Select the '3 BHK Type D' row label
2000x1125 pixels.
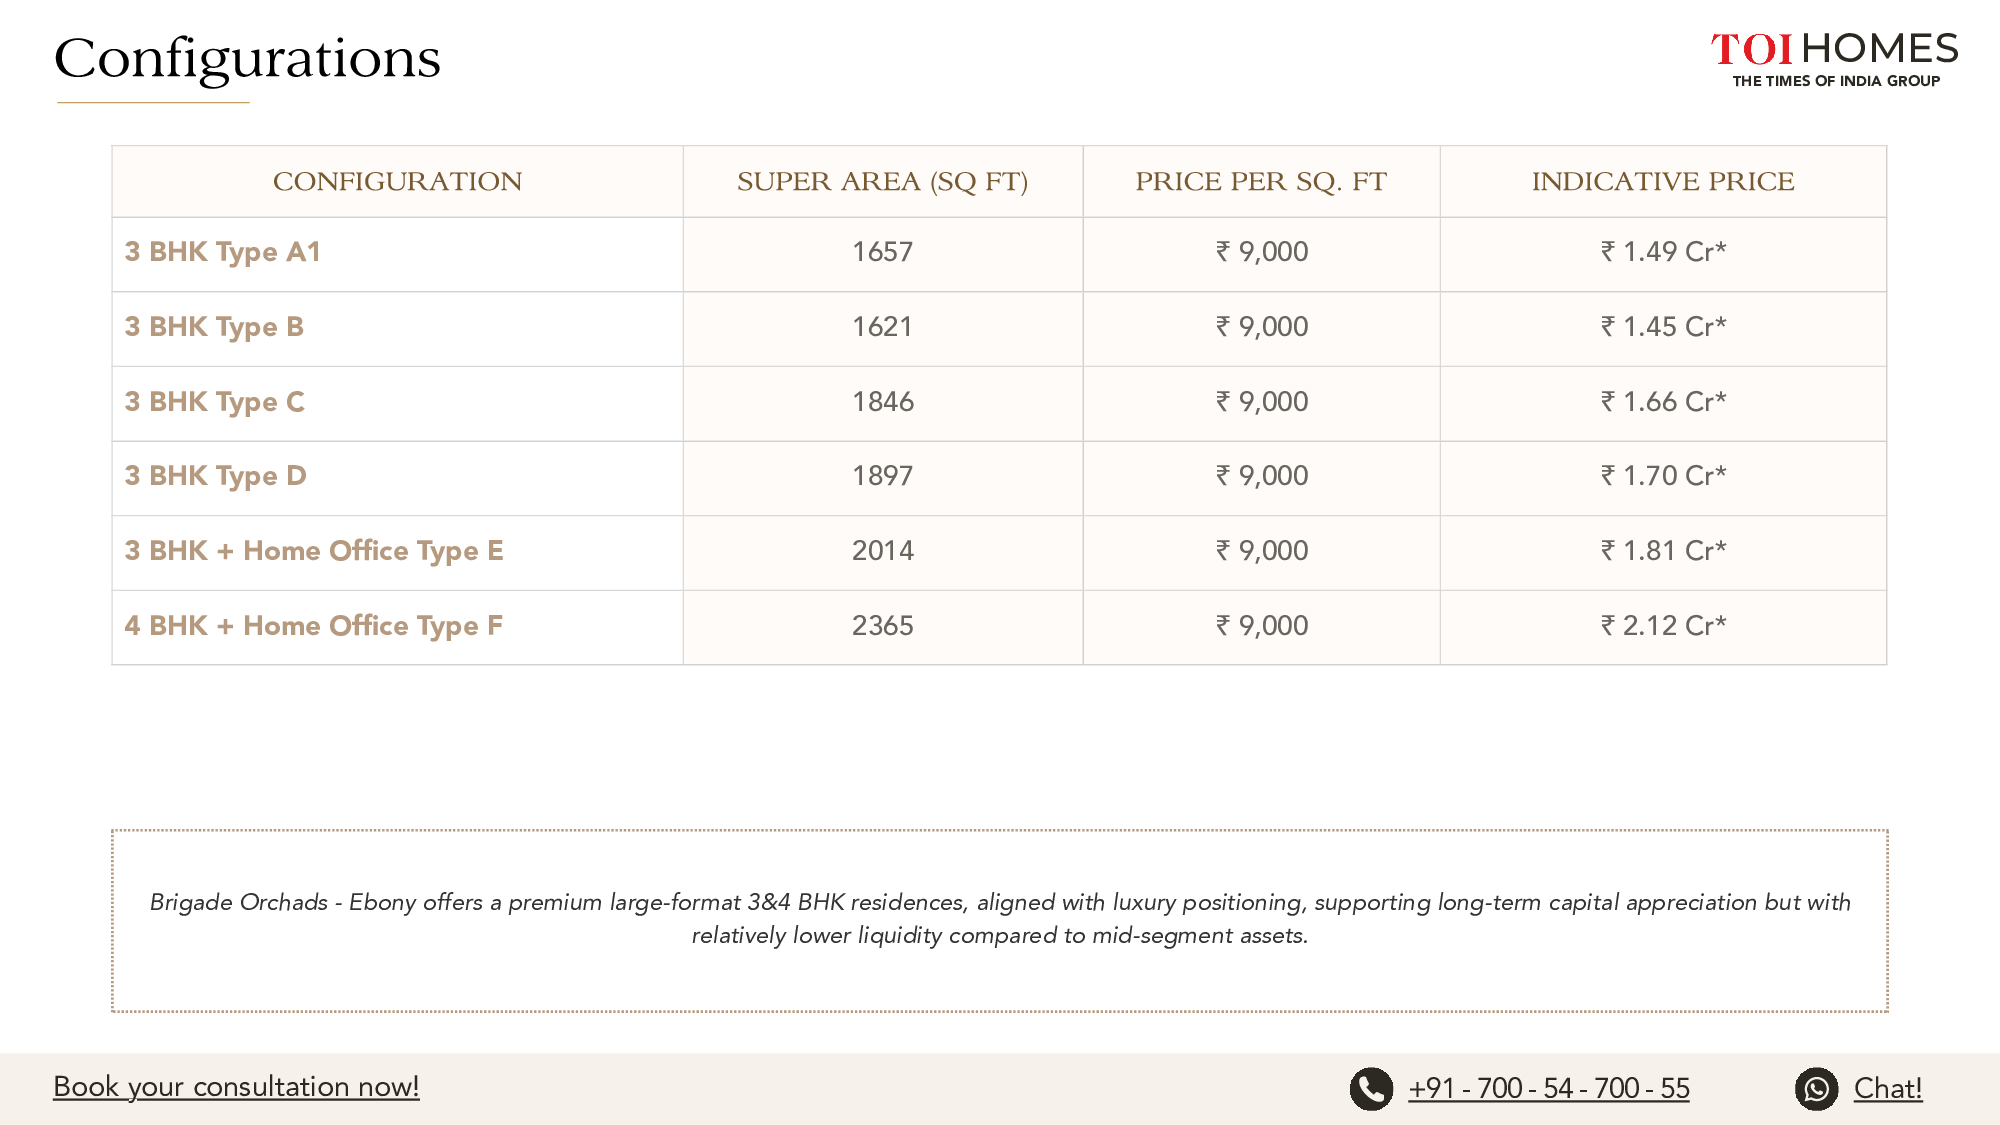[x=215, y=476]
